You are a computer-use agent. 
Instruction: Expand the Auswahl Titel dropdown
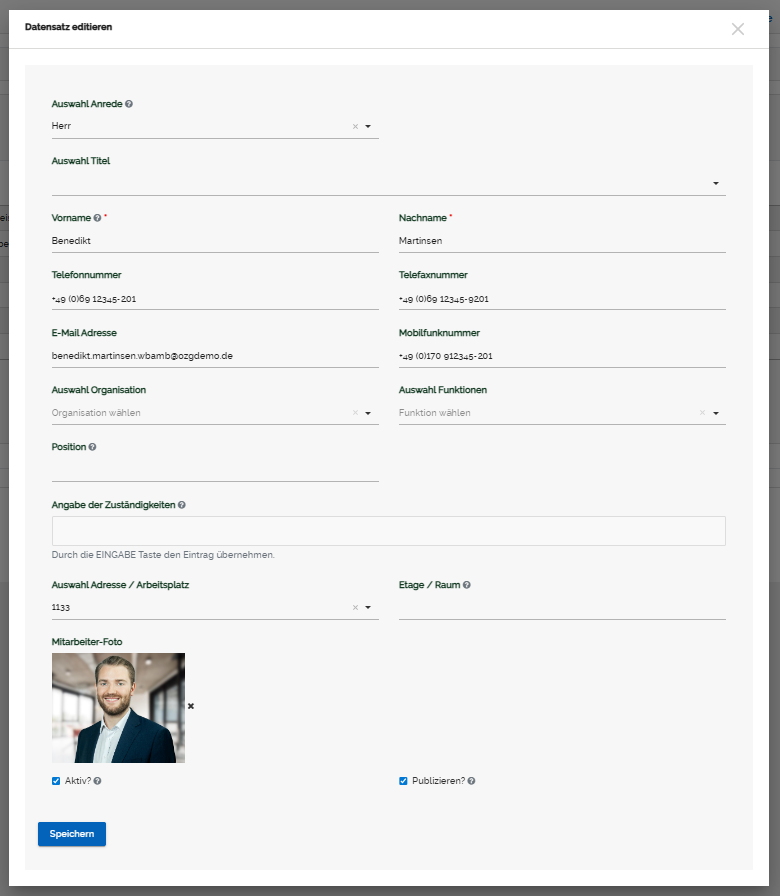pyautogui.click(x=716, y=184)
